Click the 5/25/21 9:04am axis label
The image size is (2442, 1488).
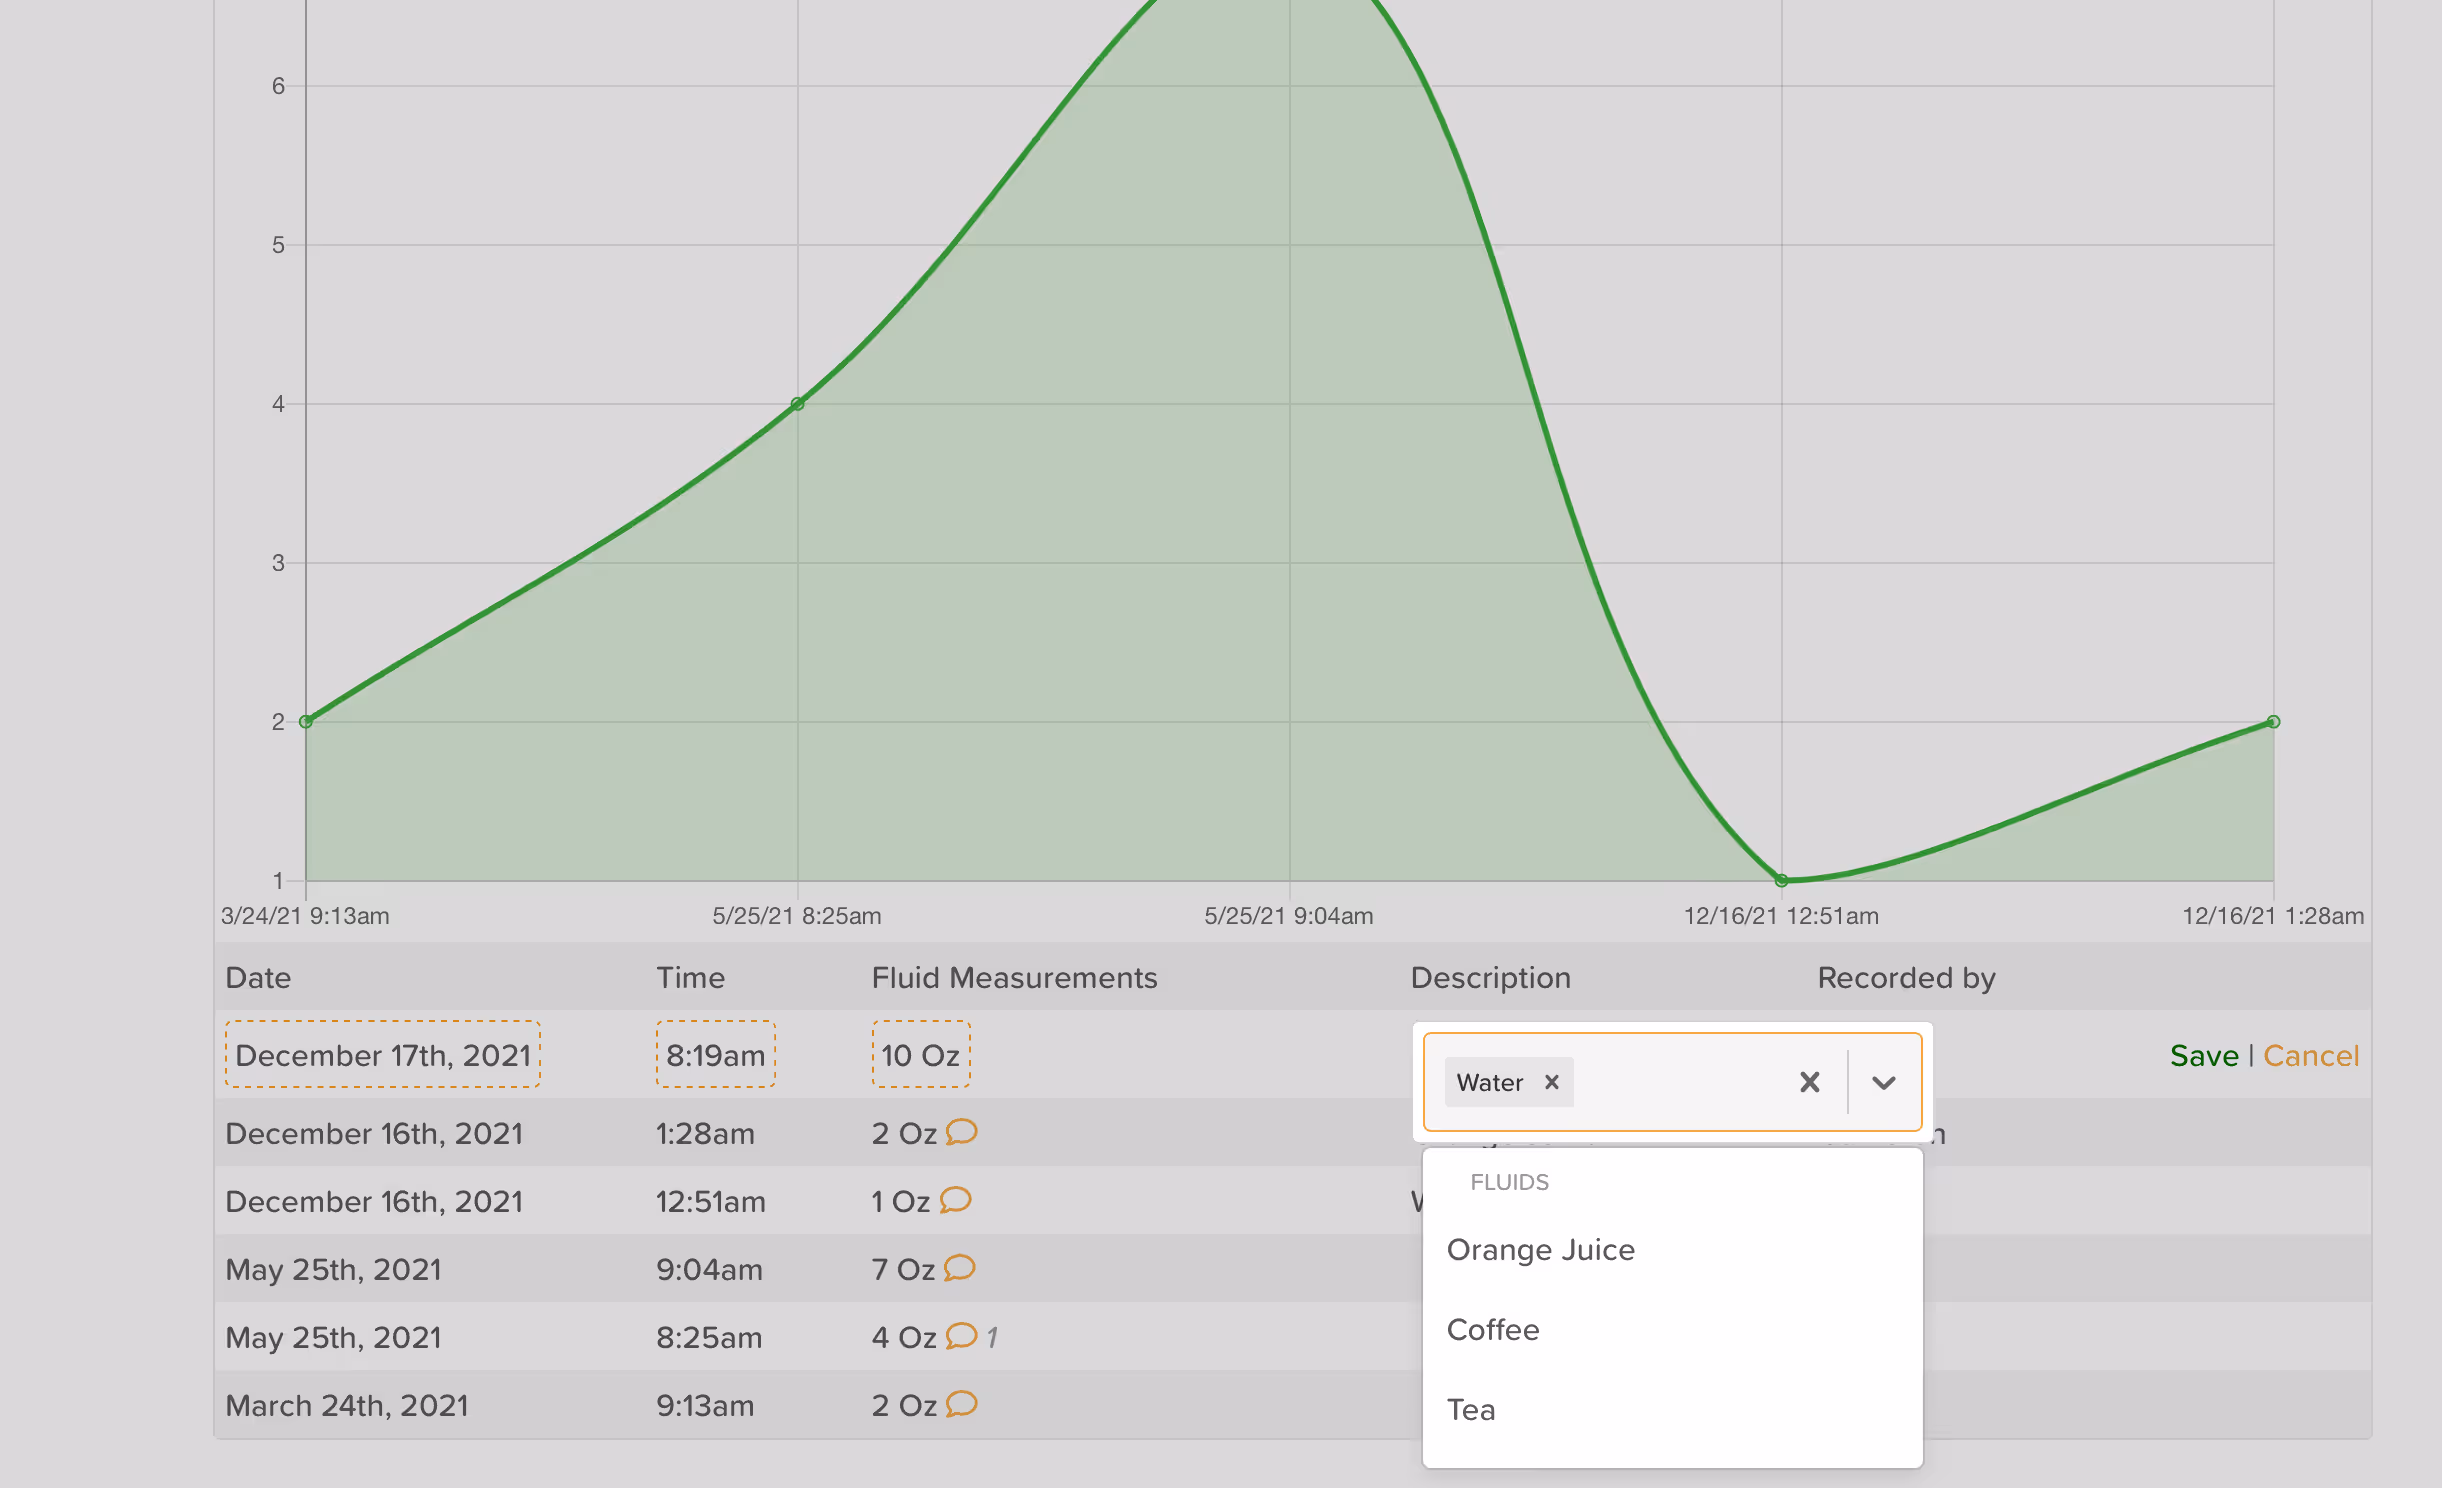point(1288,916)
